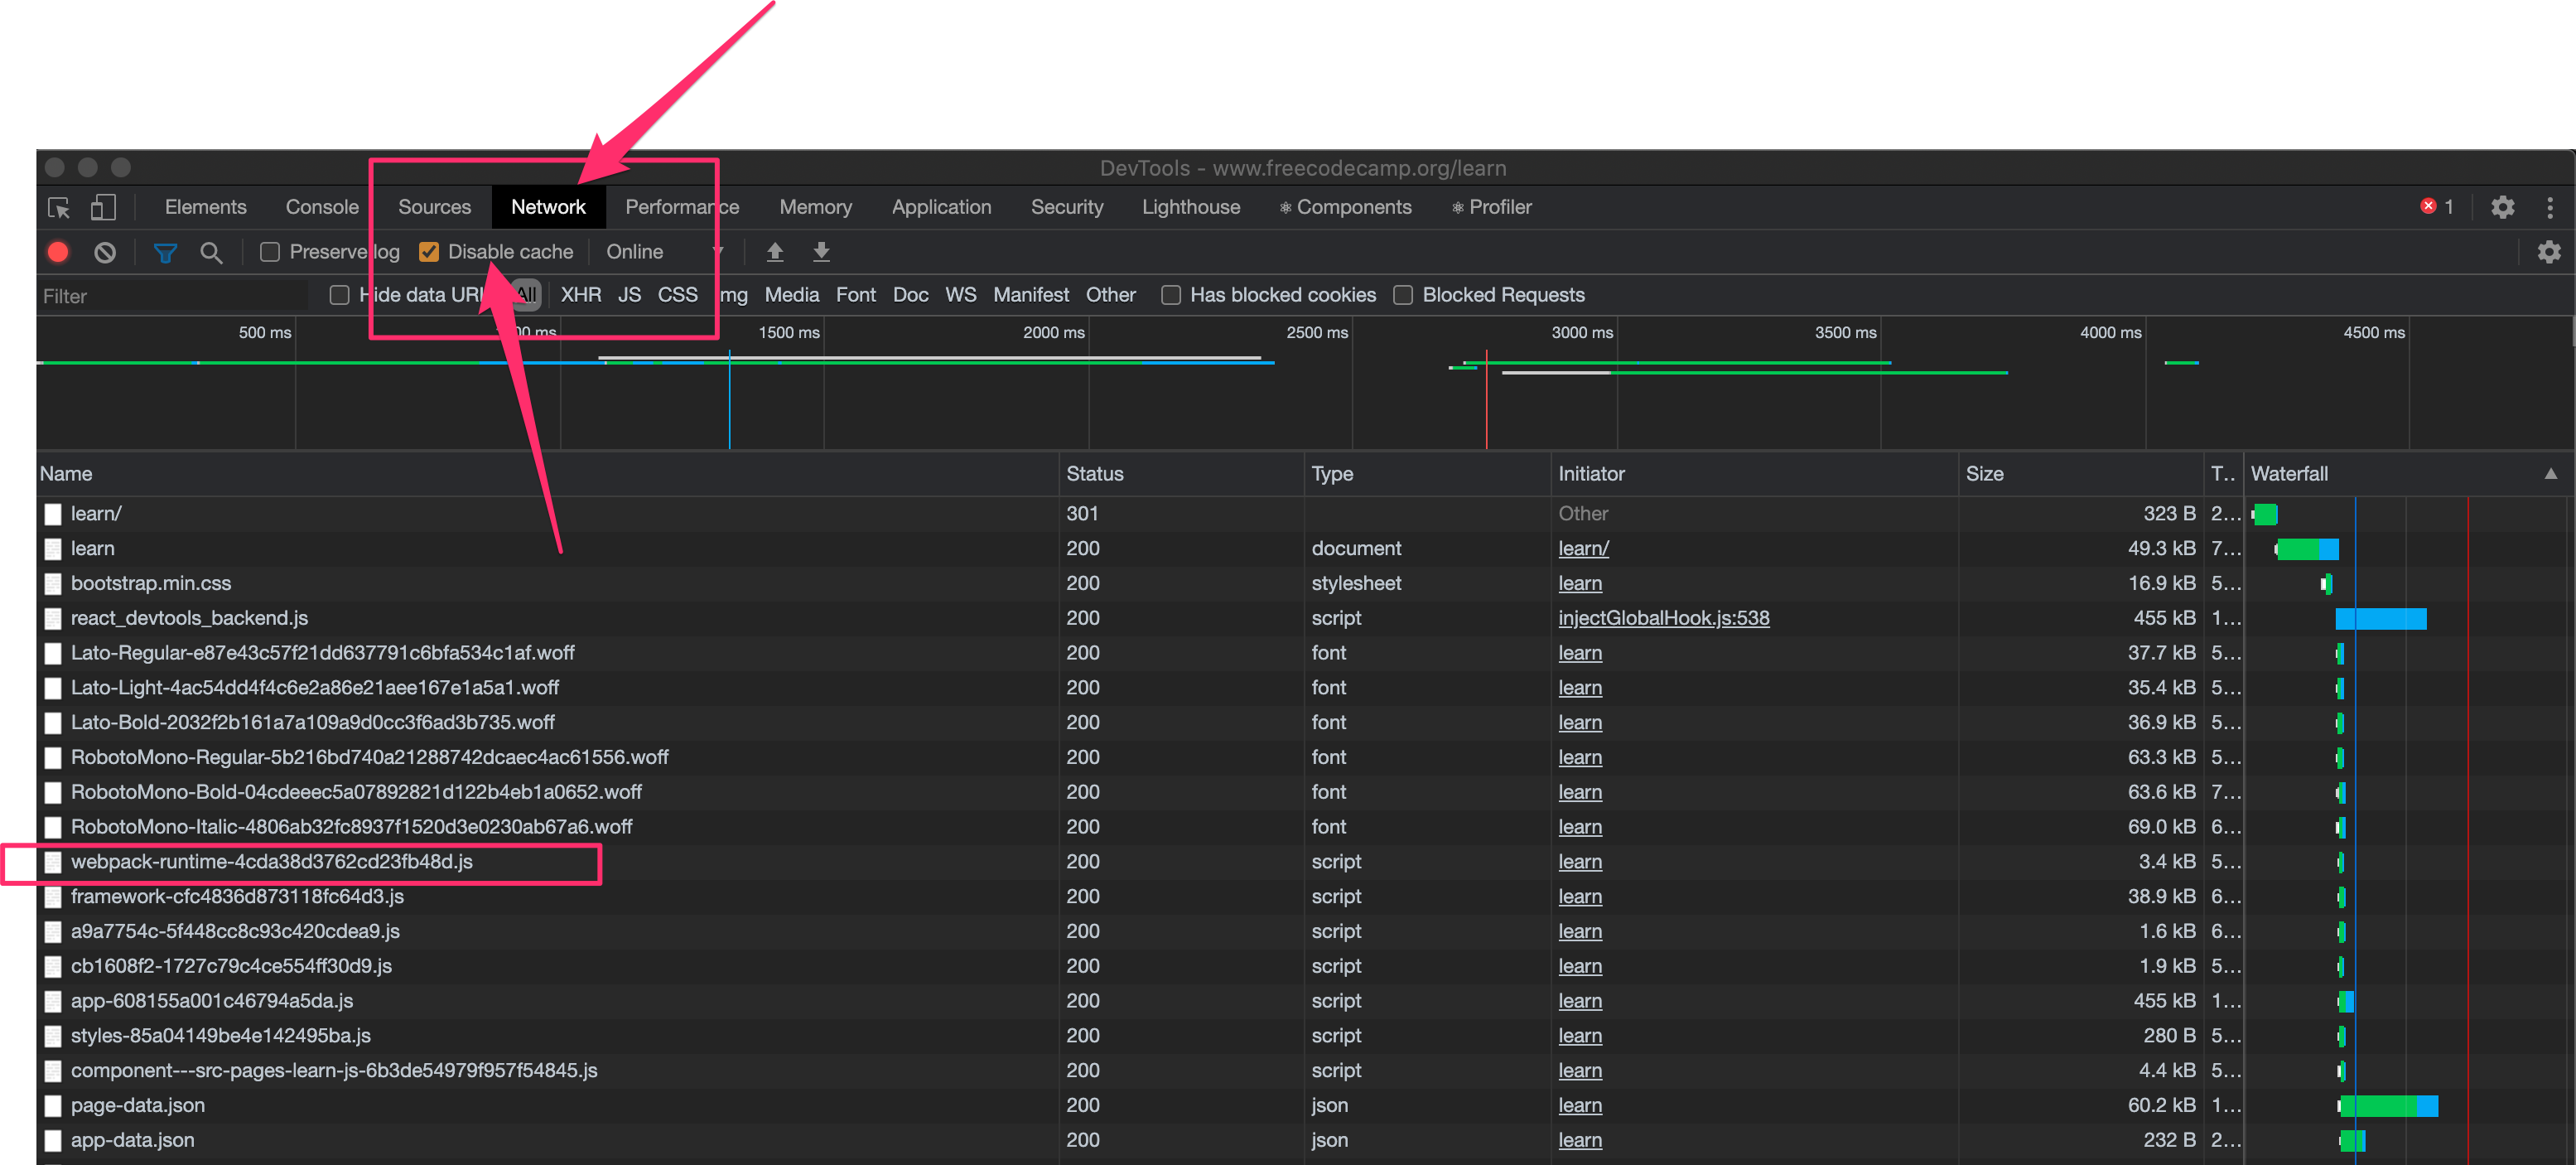Screen dimensions: 2576x1165
Task: Clear all network requests
Action: 105,252
